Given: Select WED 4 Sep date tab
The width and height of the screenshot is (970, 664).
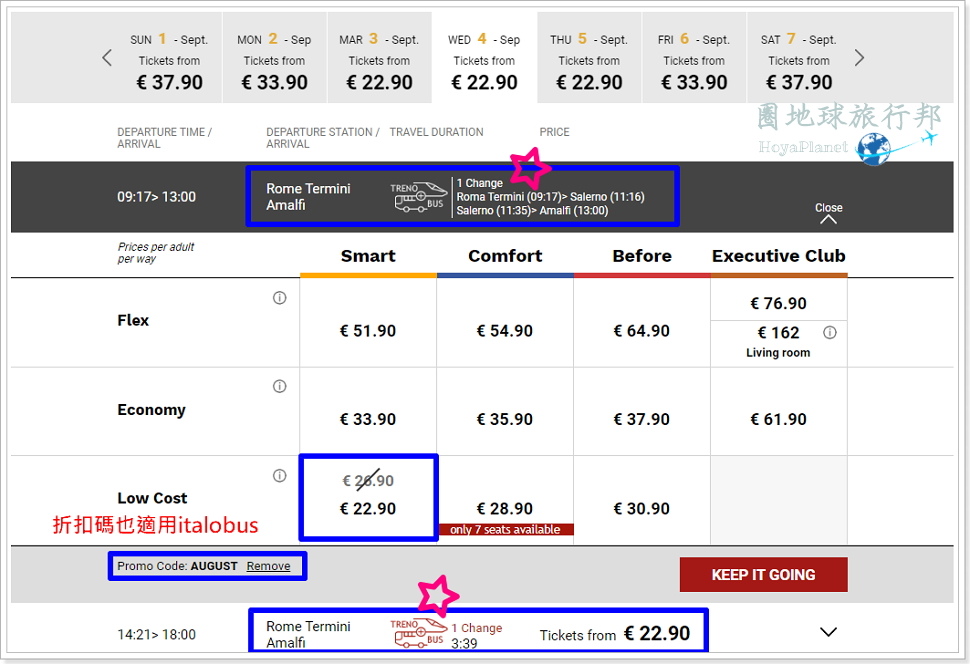Looking at the screenshot, I should click(x=484, y=58).
